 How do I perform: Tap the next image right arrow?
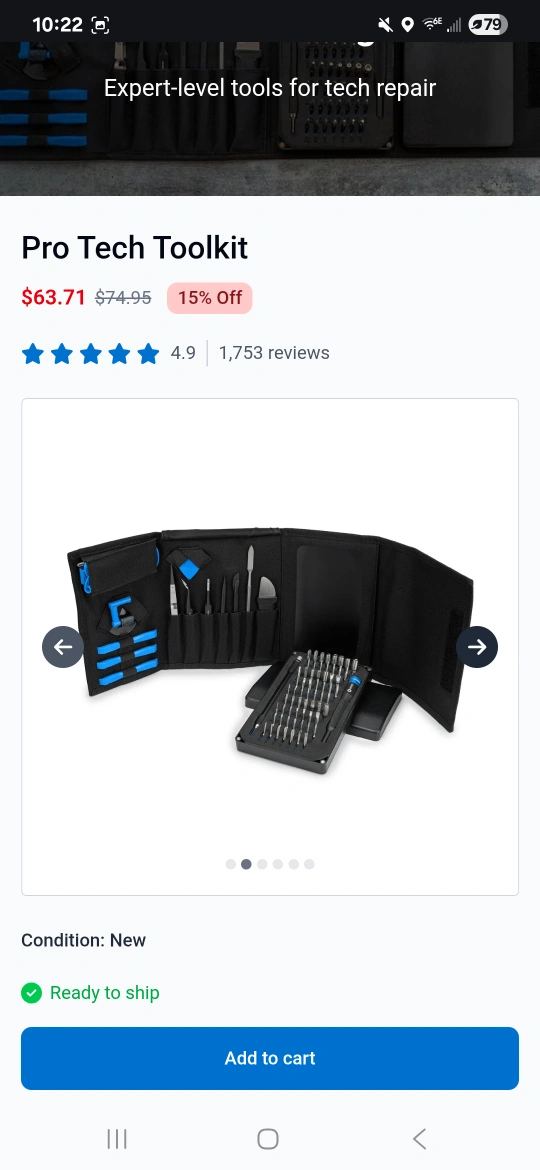coord(477,646)
